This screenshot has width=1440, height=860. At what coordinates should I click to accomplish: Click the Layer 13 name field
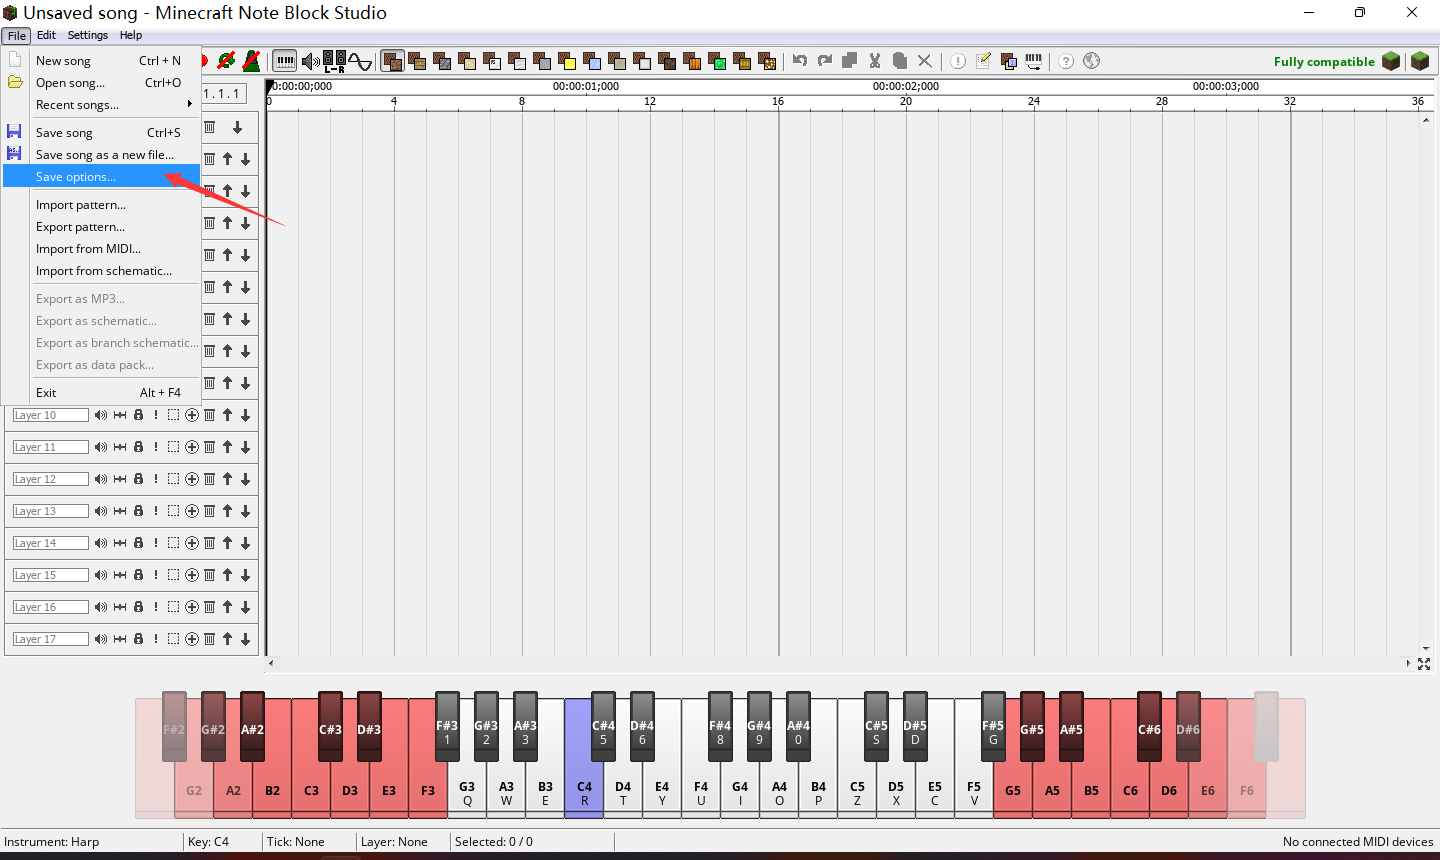coord(51,511)
